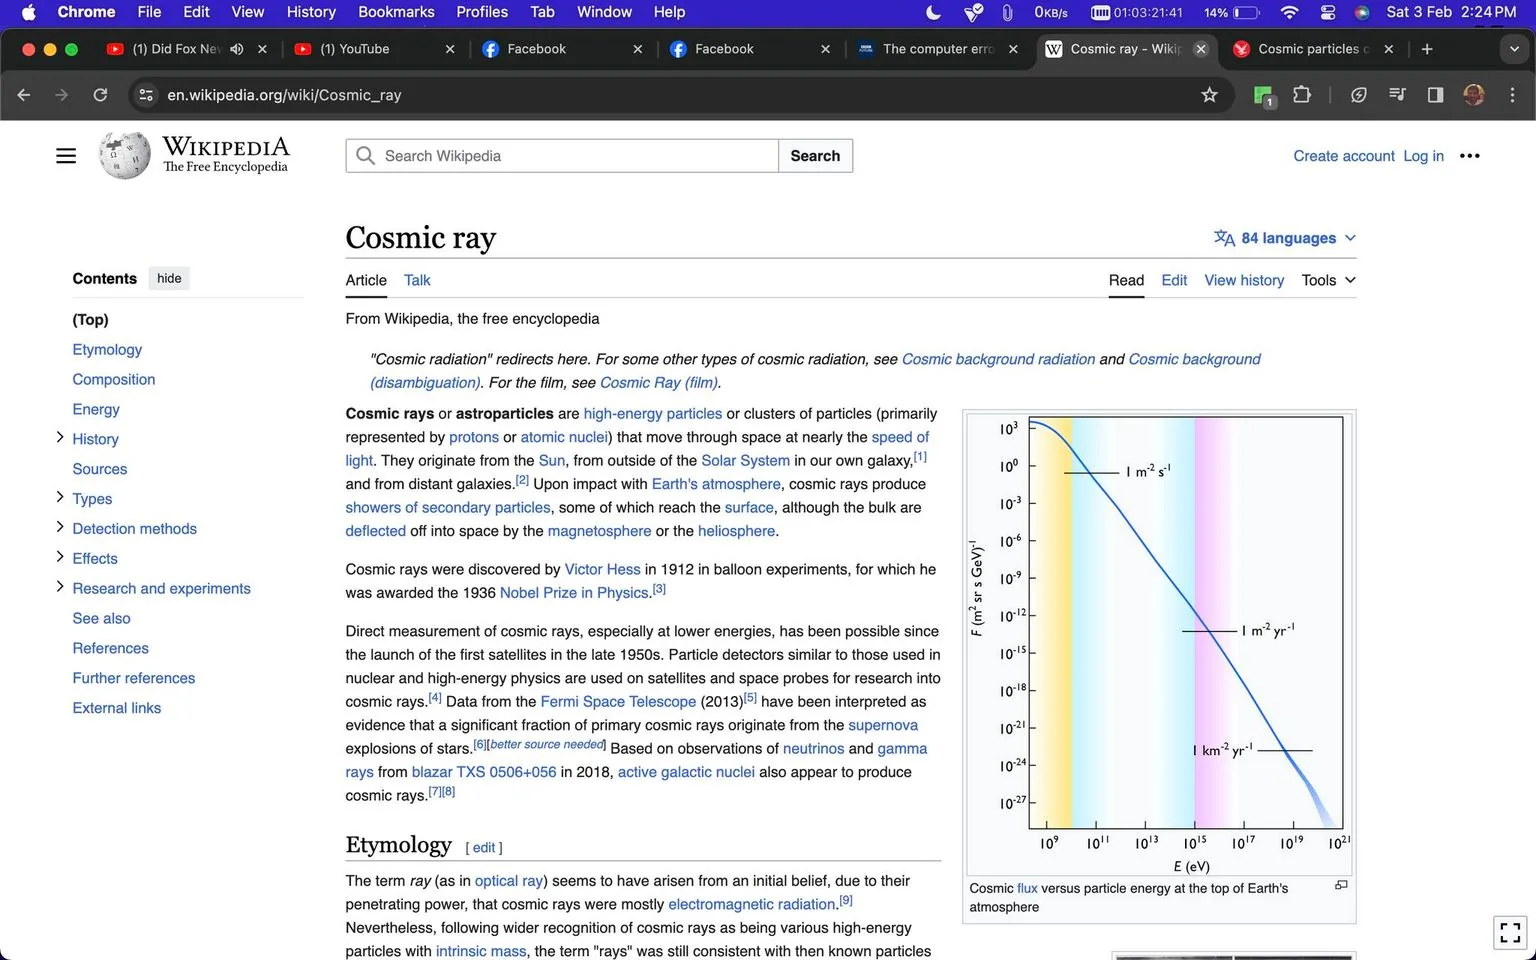Open the blazar TXS 0506+056 link

click(484, 772)
